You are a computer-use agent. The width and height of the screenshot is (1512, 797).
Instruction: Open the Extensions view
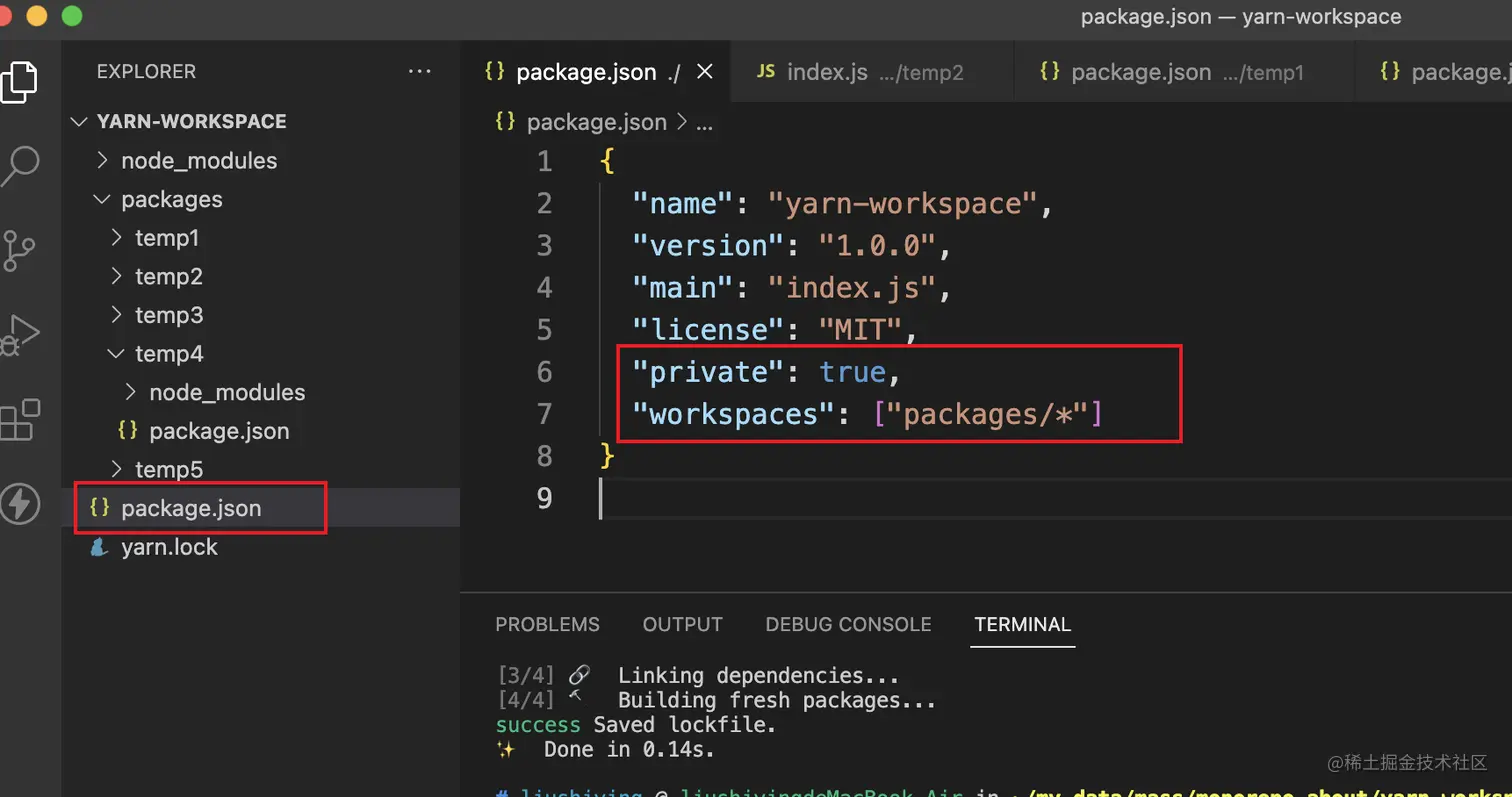coord(19,419)
